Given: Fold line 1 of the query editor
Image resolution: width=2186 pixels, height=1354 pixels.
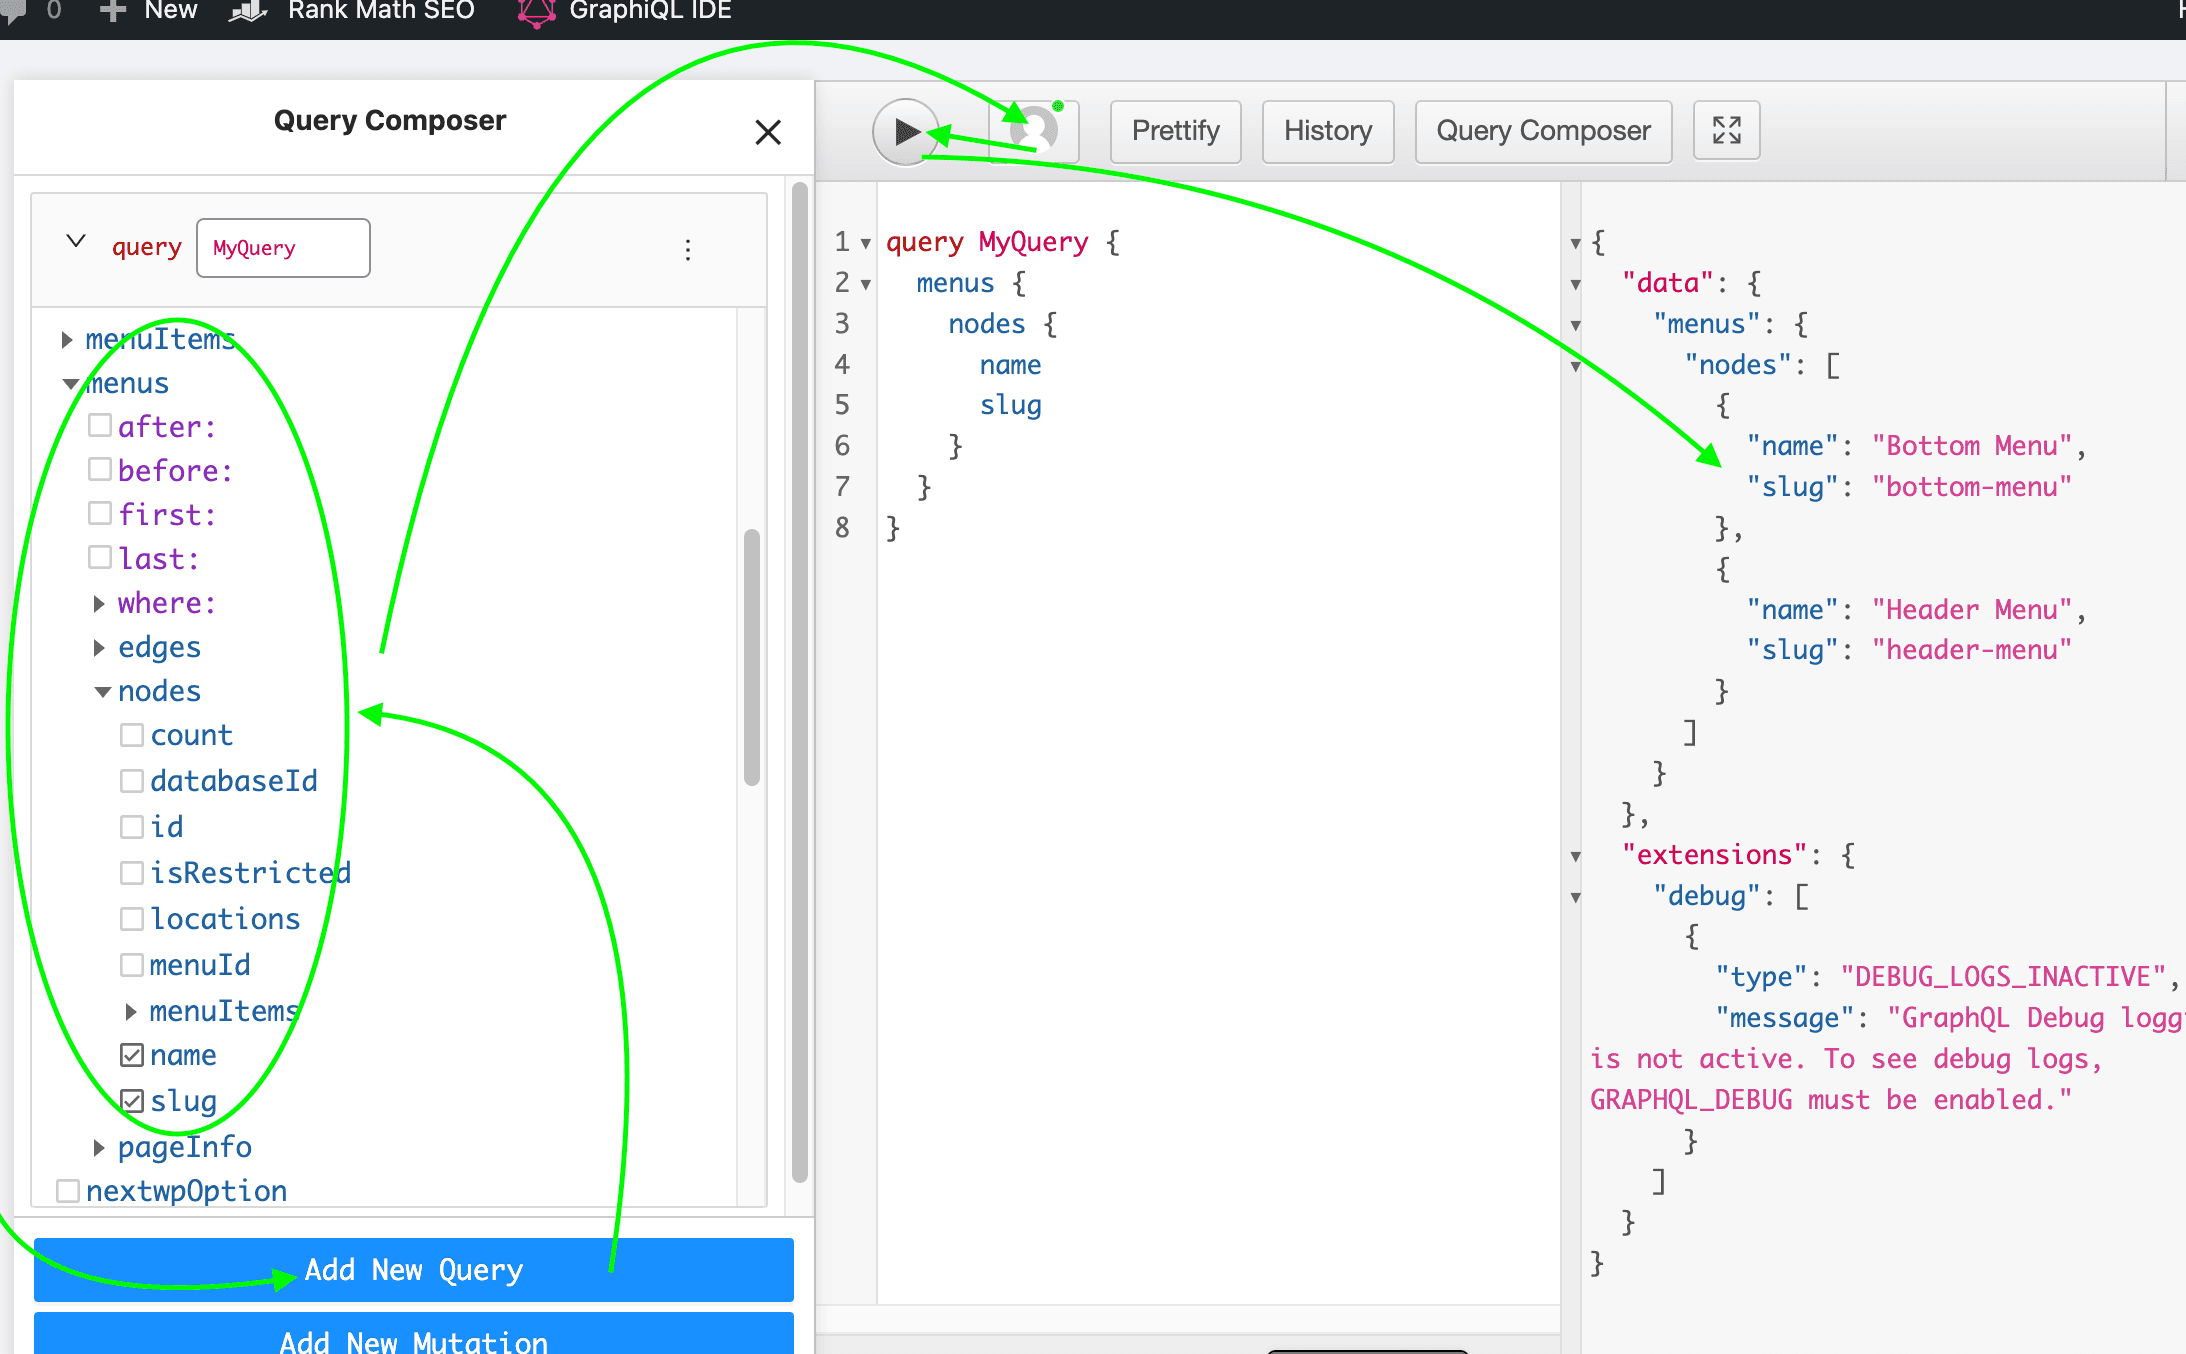Looking at the screenshot, I should tap(866, 243).
